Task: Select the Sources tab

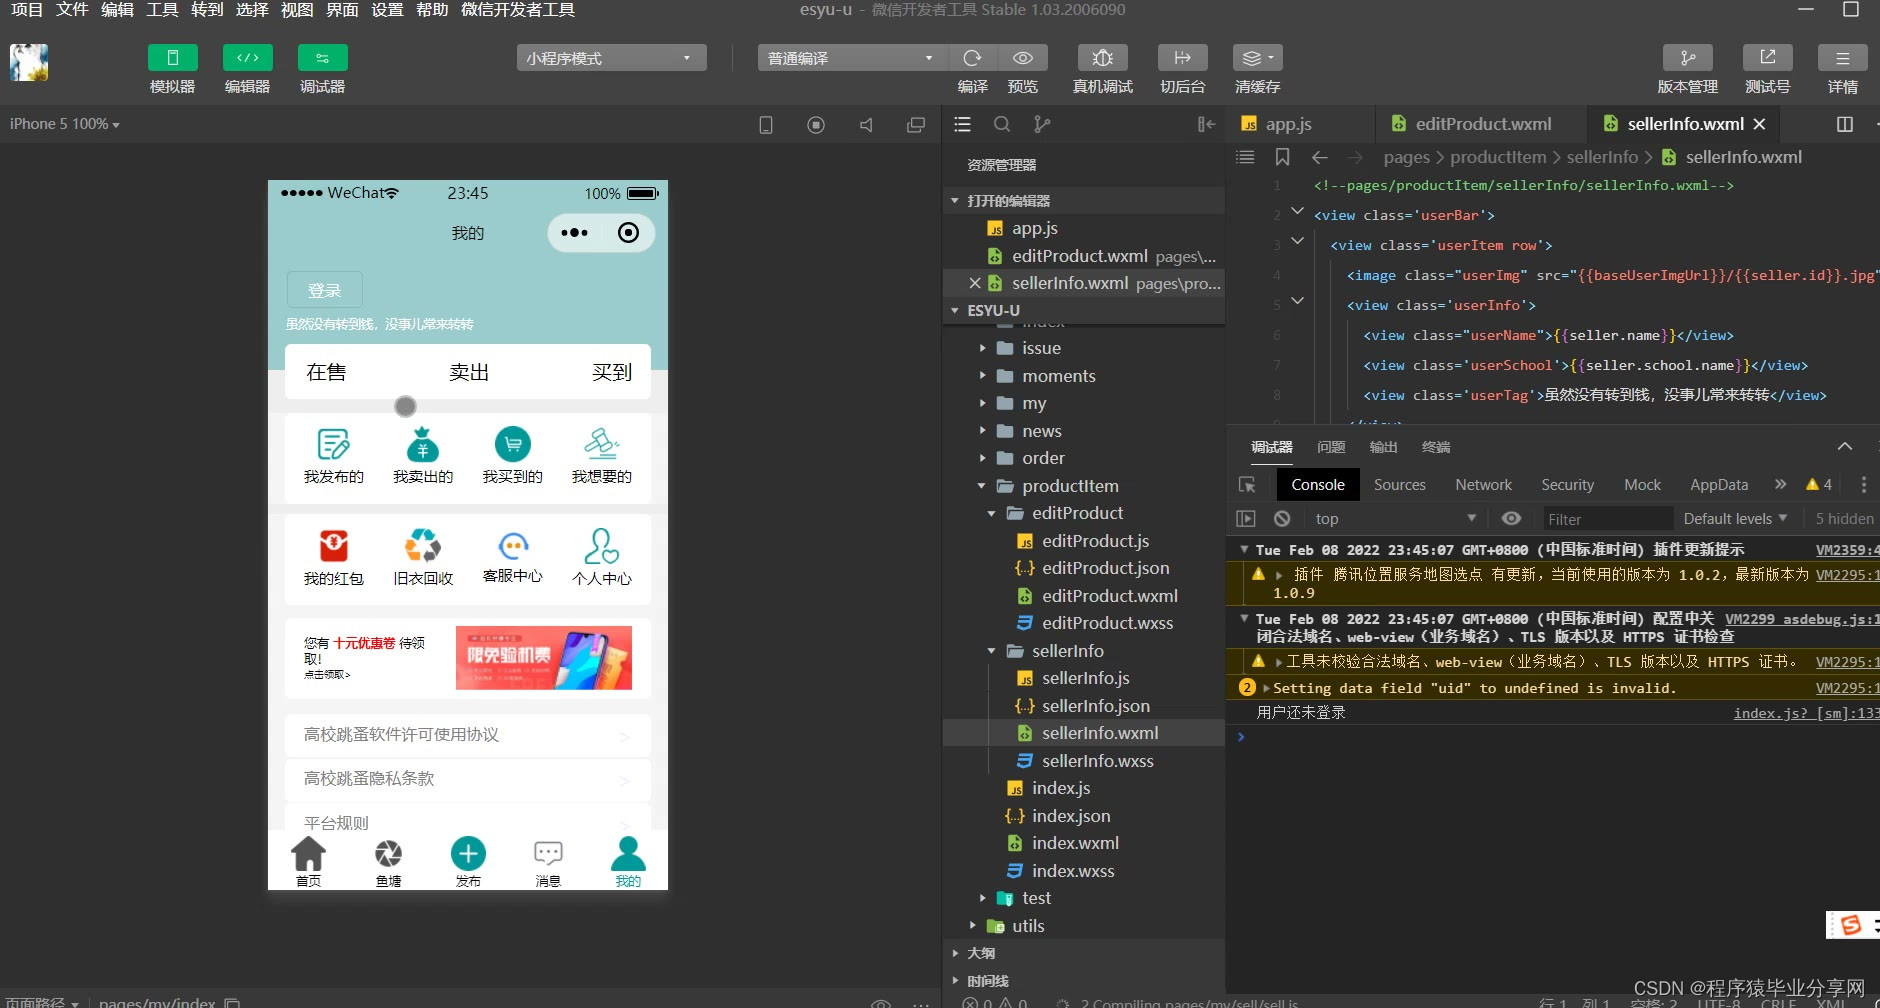Action: click(1399, 485)
